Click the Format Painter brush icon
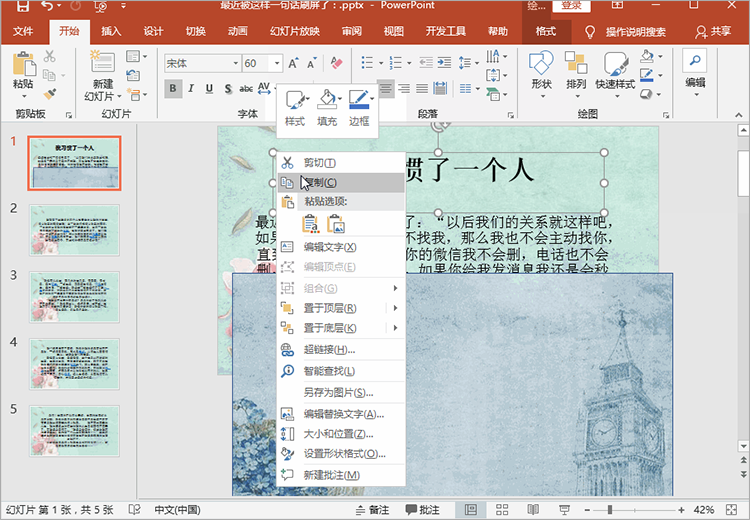 [x=49, y=94]
